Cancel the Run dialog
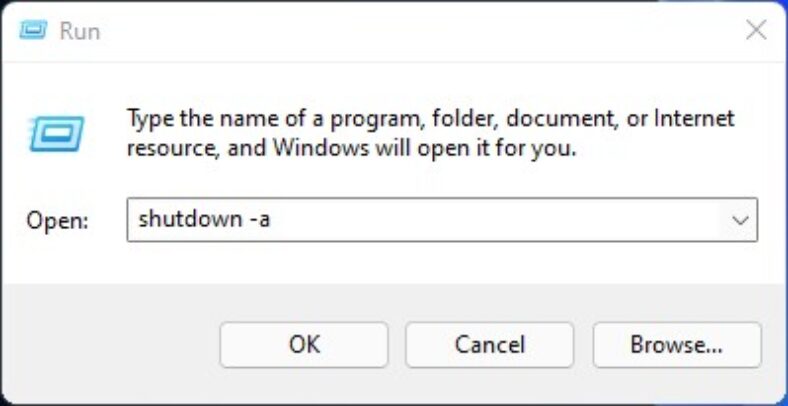The height and width of the screenshot is (406, 788). 489,345
